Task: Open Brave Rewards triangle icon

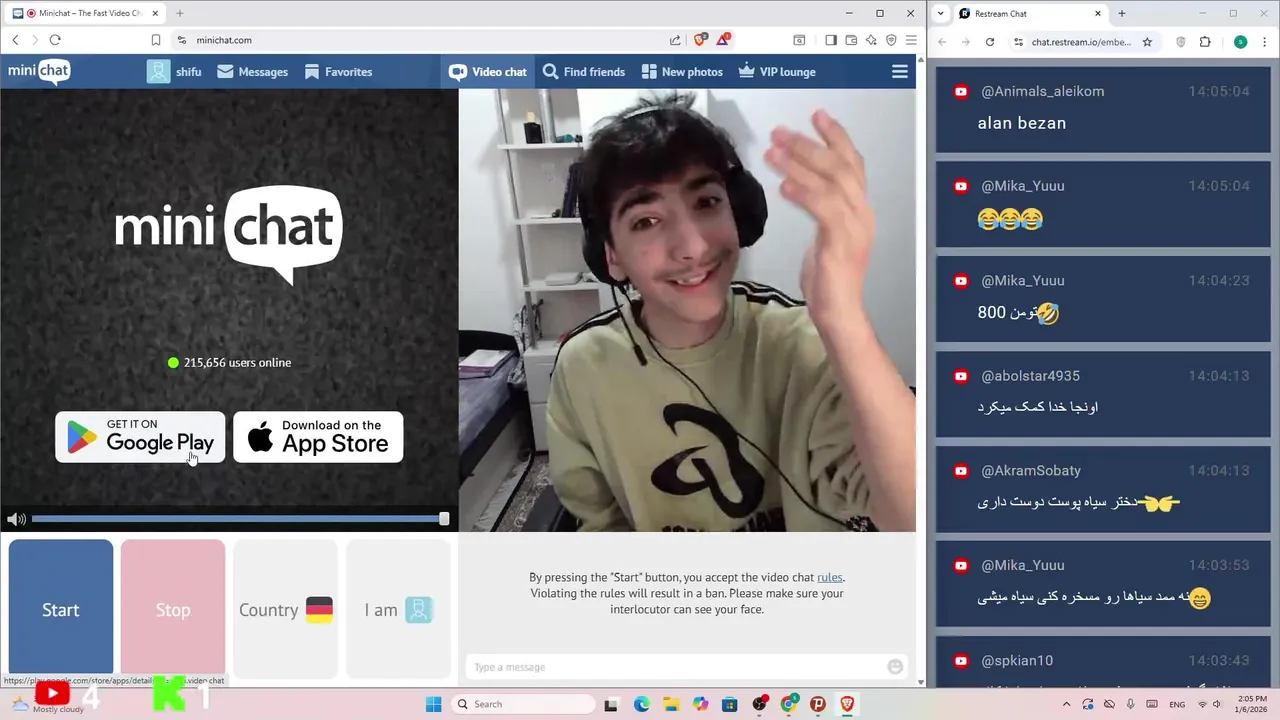Action: 723,40
